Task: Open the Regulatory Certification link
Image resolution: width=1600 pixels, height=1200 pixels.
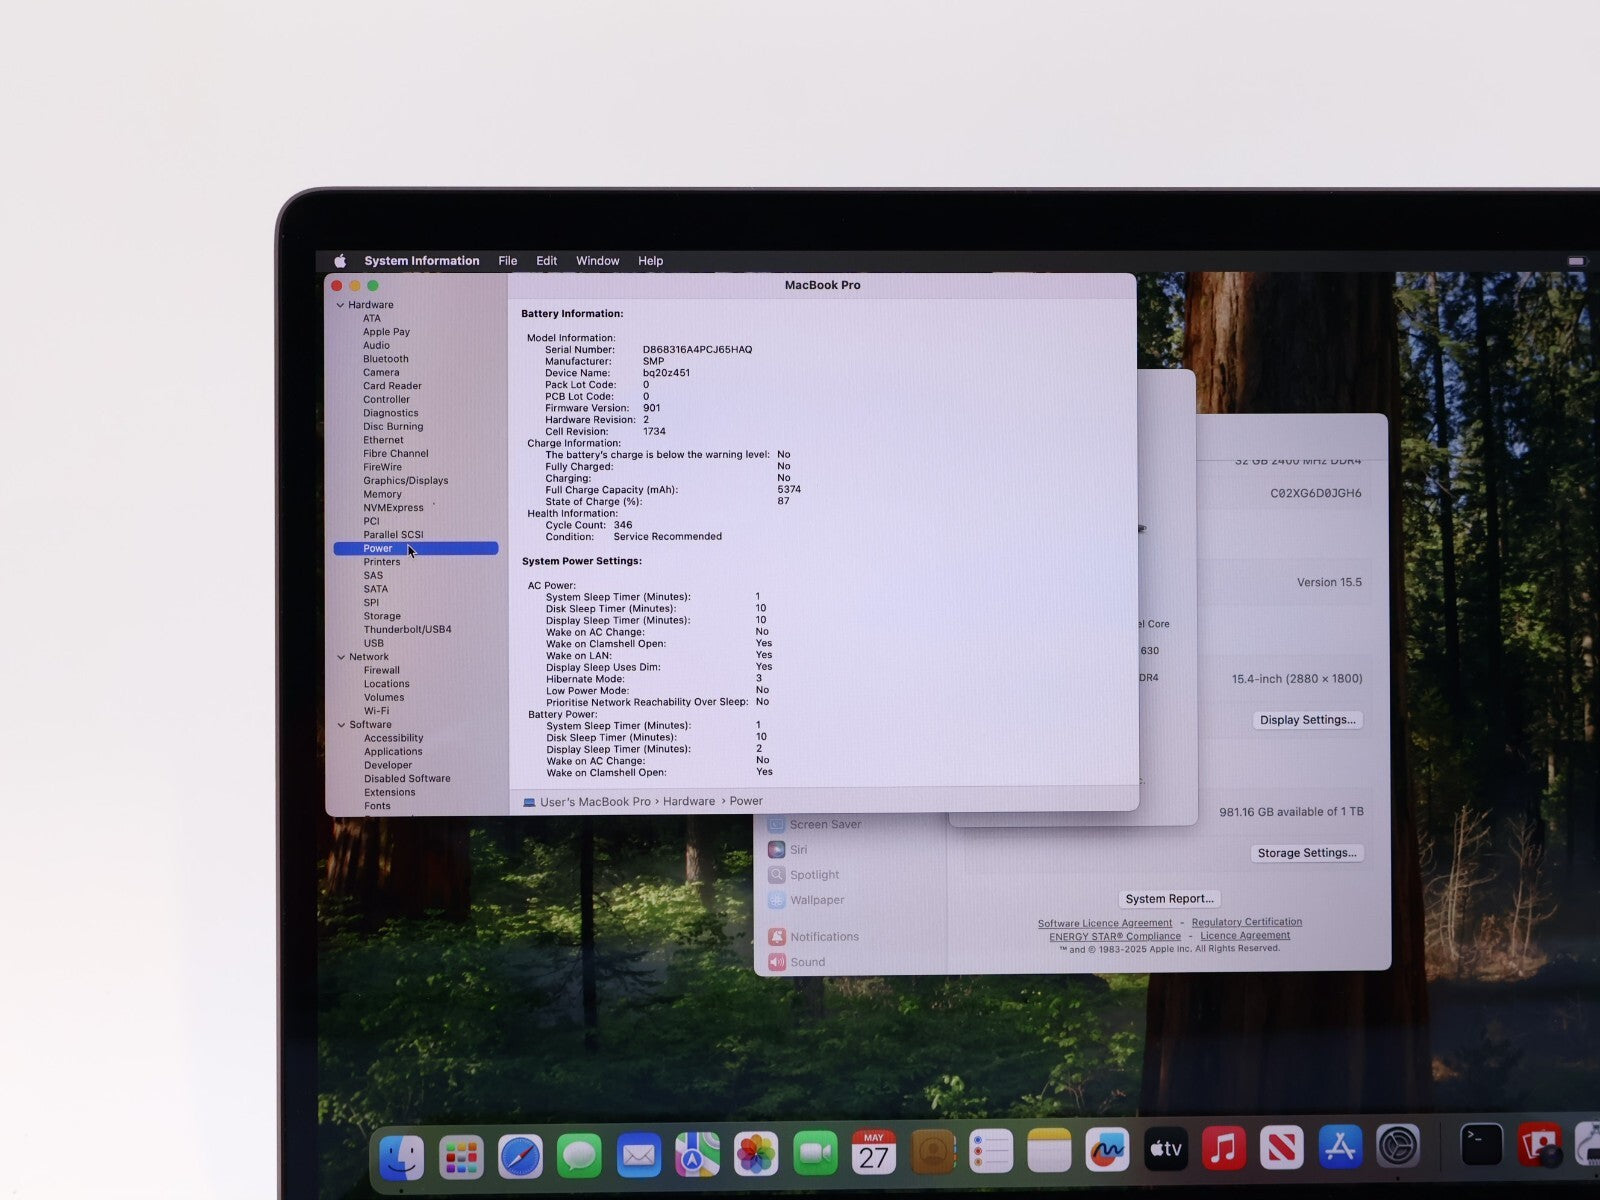Action: click(1247, 922)
